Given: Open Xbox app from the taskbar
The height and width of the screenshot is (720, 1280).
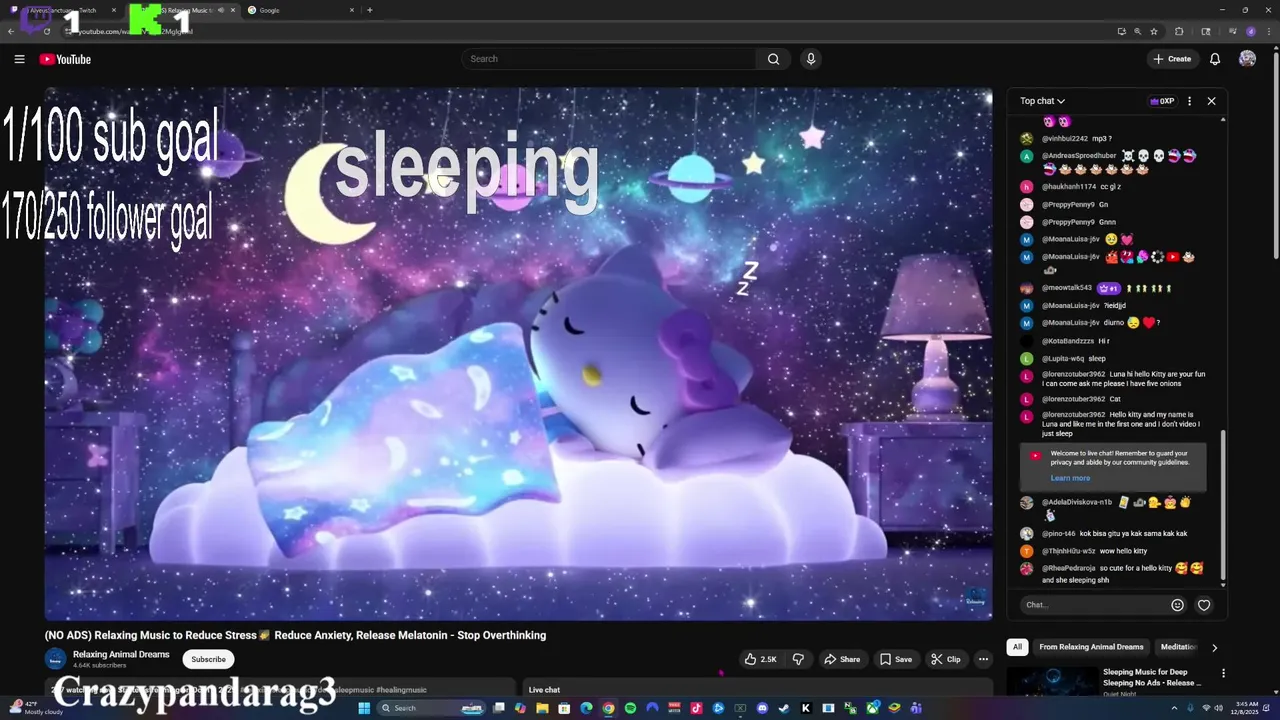Looking at the screenshot, I should pos(873,708).
